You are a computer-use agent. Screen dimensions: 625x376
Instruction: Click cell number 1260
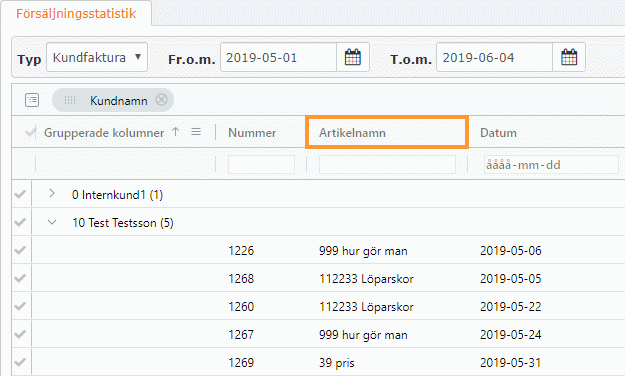(241, 306)
